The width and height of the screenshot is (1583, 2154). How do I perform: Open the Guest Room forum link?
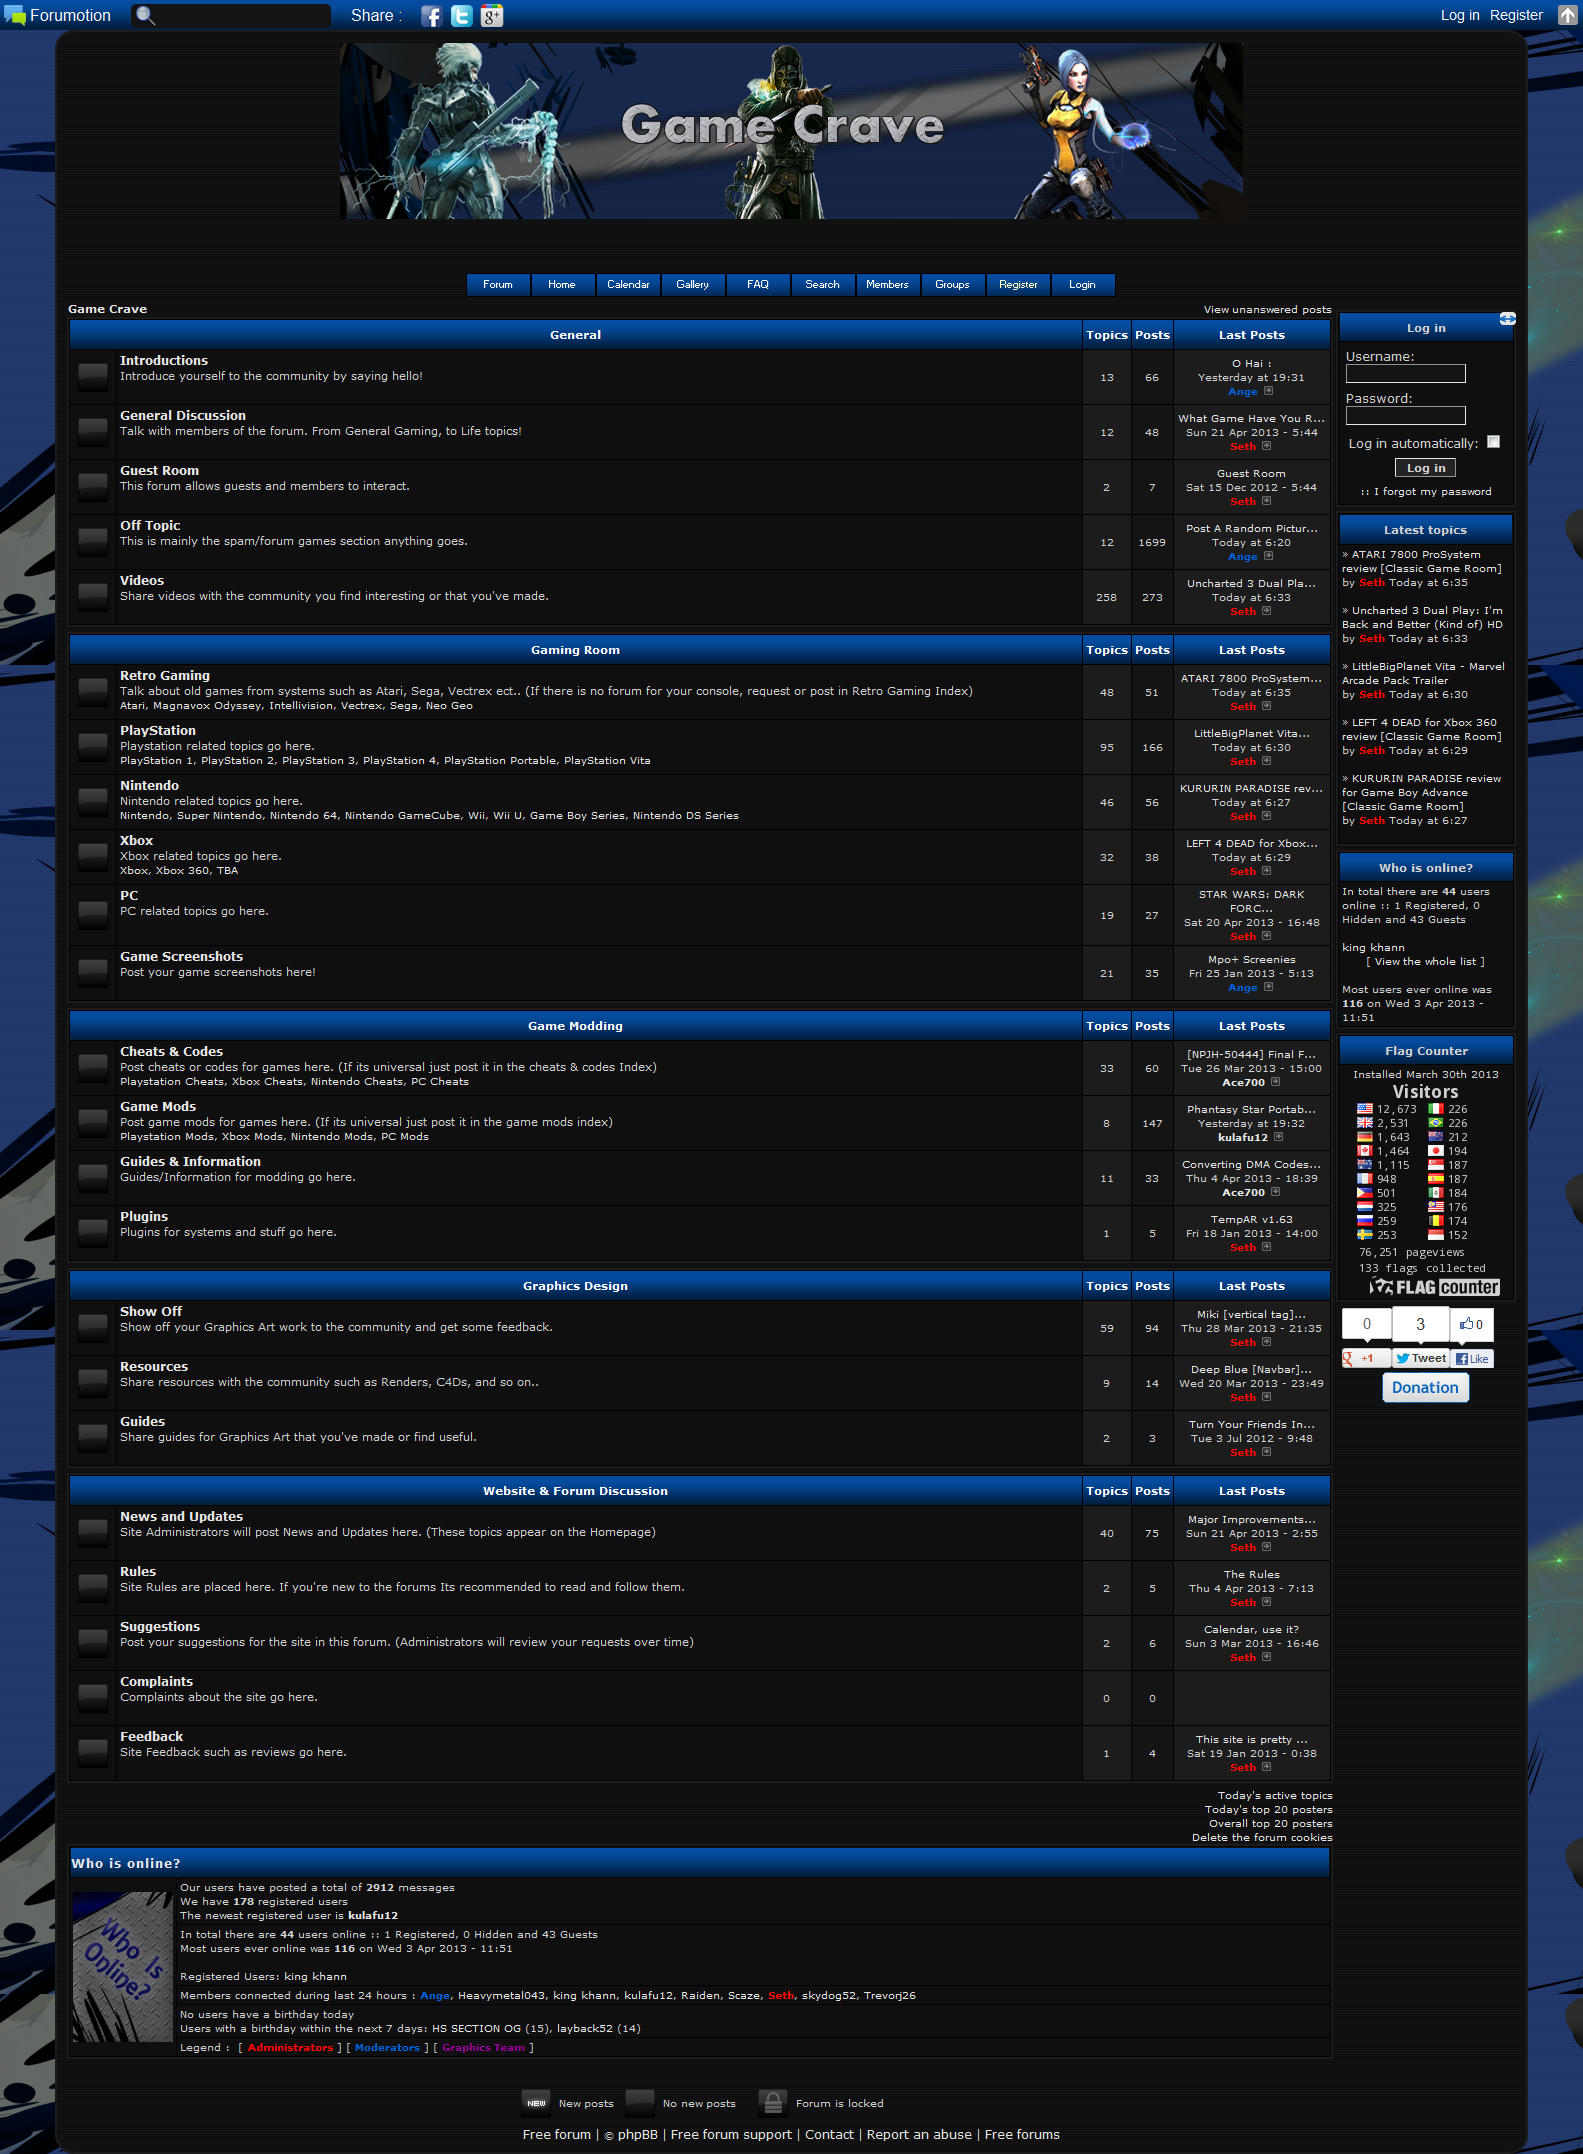tap(159, 471)
